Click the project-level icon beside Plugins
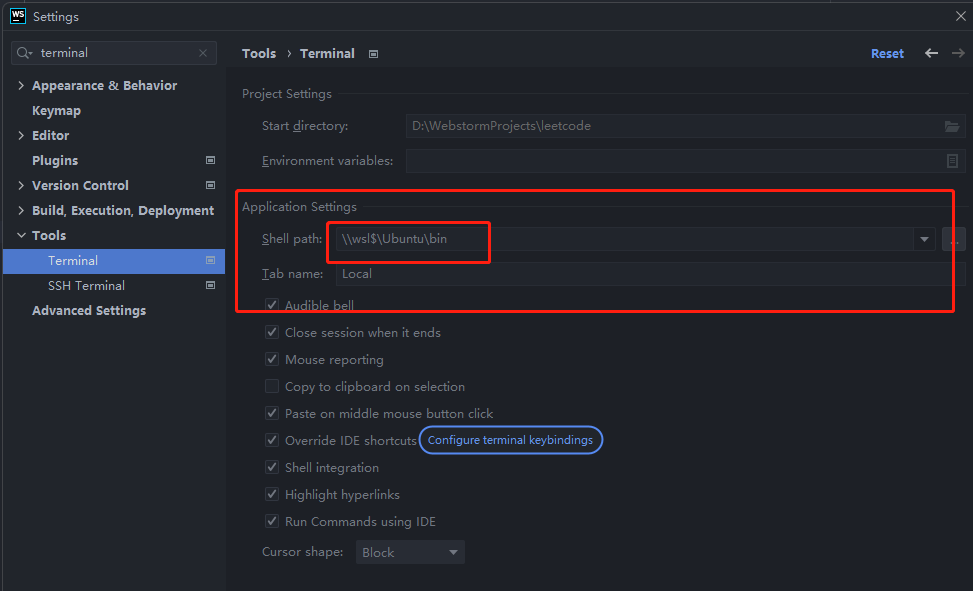The image size is (973, 591). tap(210, 160)
